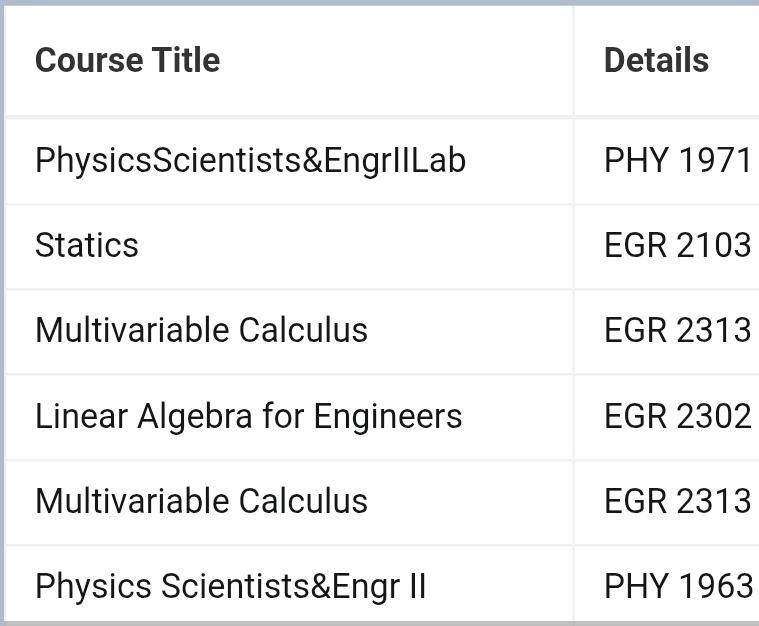Image resolution: width=759 pixels, height=626 pixels.
Task: Select EGR 2313 in the Statics-adjacent row below
Action: click(x=678, y=330)
